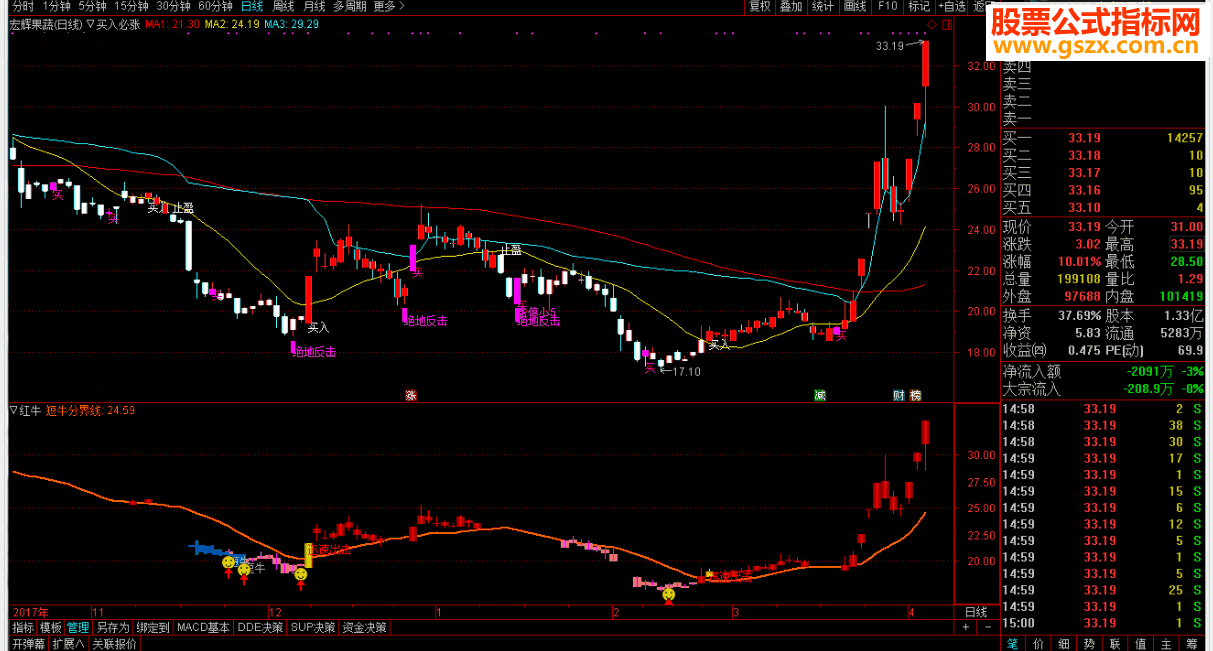
Task: Select the DDE决策 indicator tab
Action: [260, 628]
